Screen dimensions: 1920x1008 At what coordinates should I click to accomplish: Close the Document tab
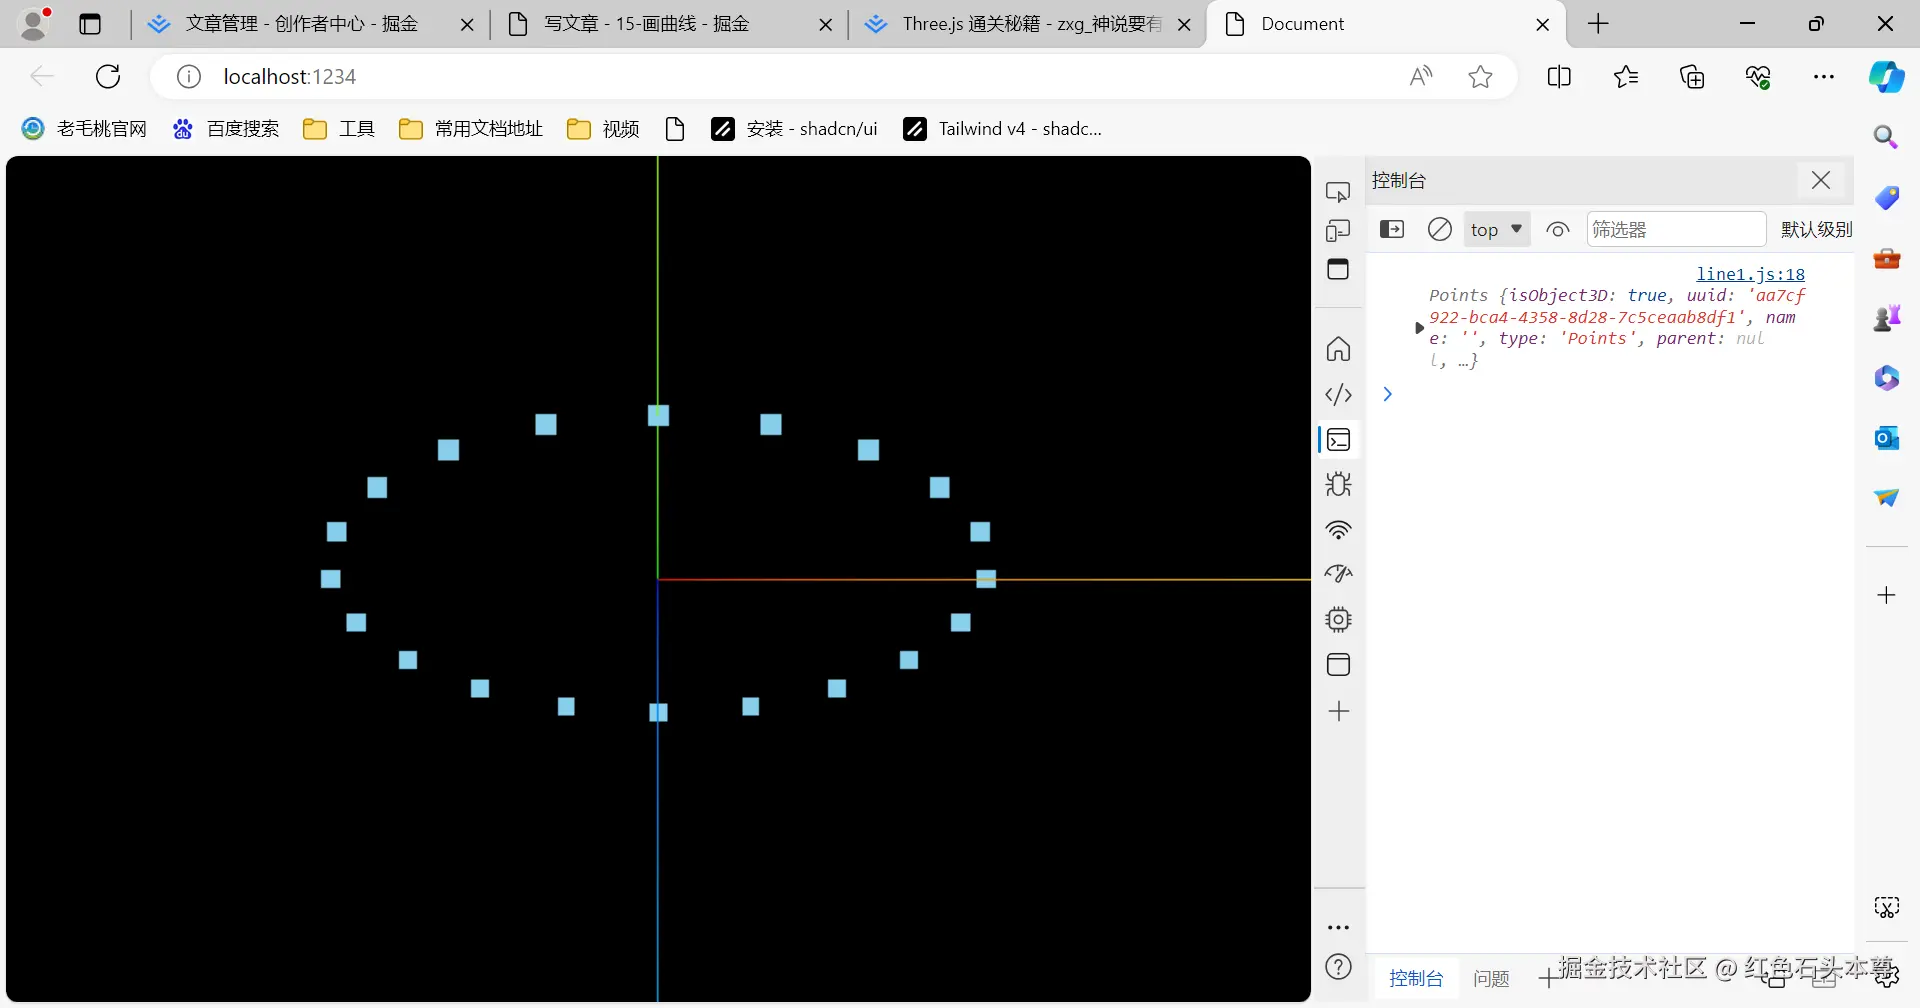point(1543,25)
